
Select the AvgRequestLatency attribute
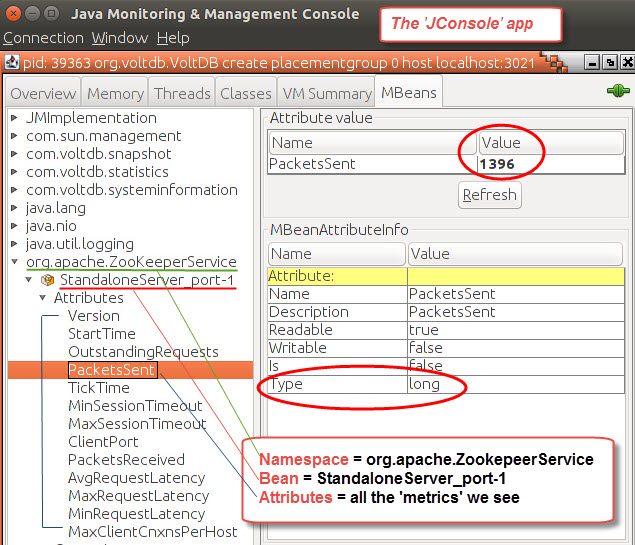pos(137,478)
